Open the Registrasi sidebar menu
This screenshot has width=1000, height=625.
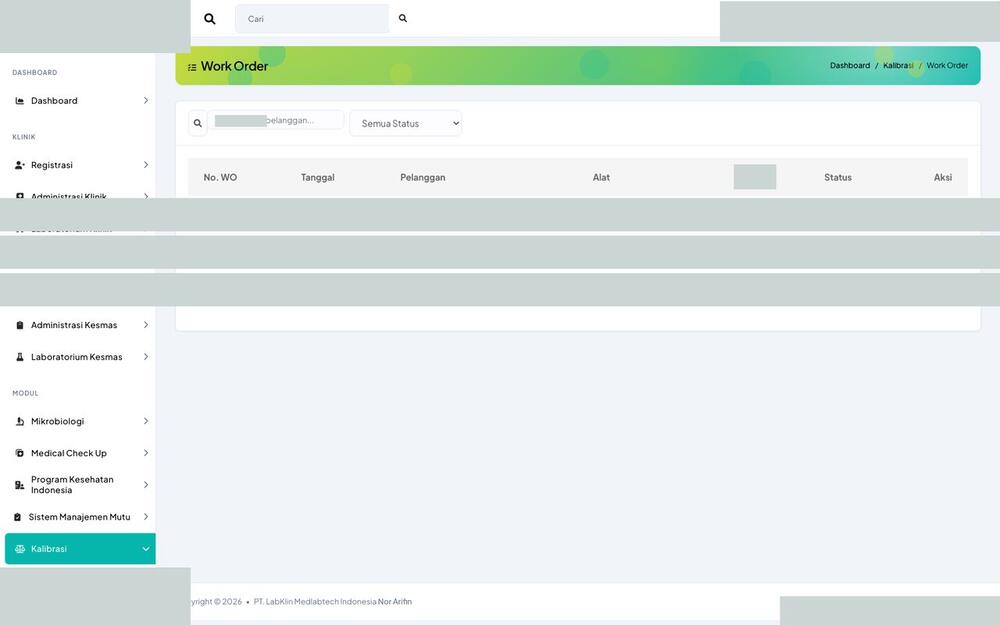80,165
